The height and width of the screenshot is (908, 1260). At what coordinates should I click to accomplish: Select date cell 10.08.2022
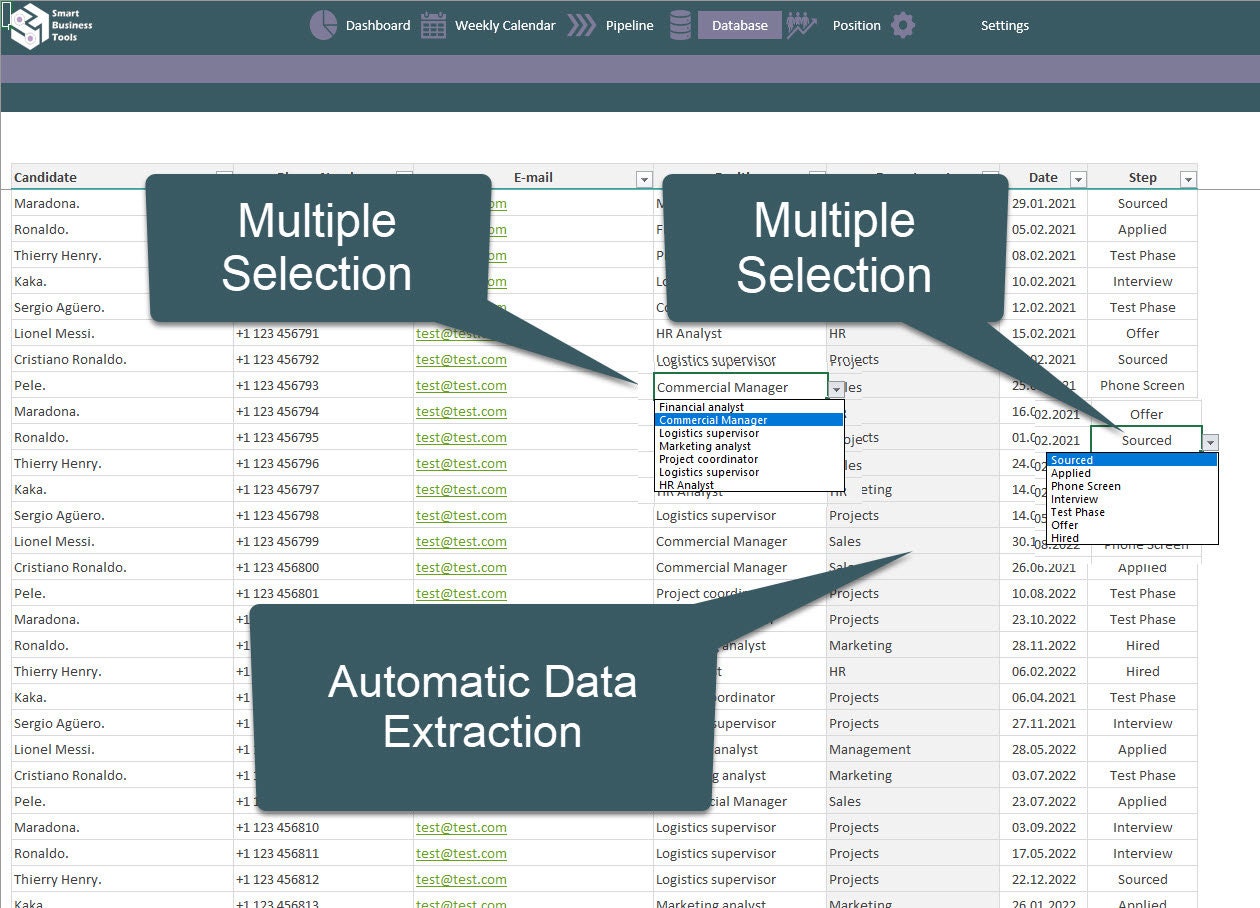(x=1043, y=594)
